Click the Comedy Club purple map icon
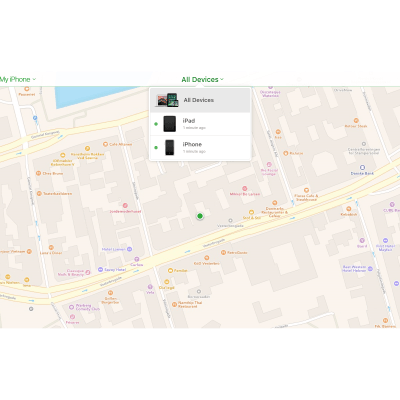Viewport: 400px width, 400px height. 71,307
